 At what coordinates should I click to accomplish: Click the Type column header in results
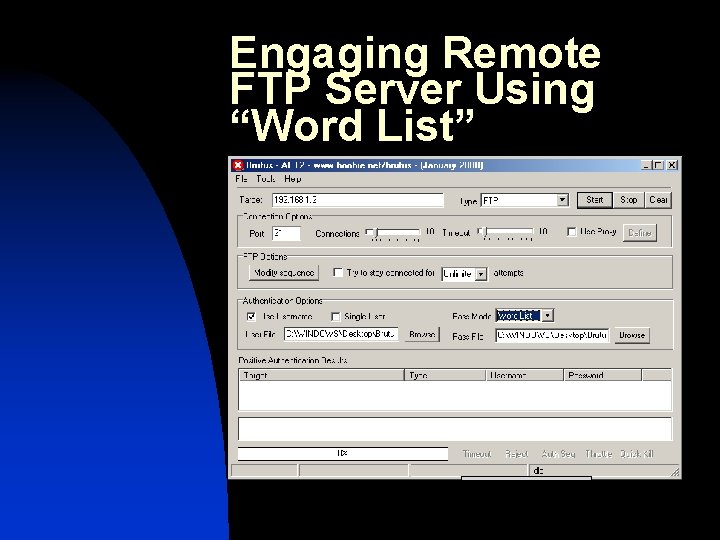pyautogui.click(x=445, y=375)
